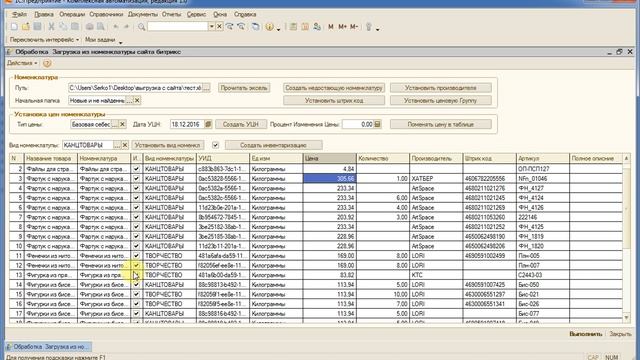The image size is (640, 360).
Task: Click the Прочитать эксель button
Action: point(244,88)
